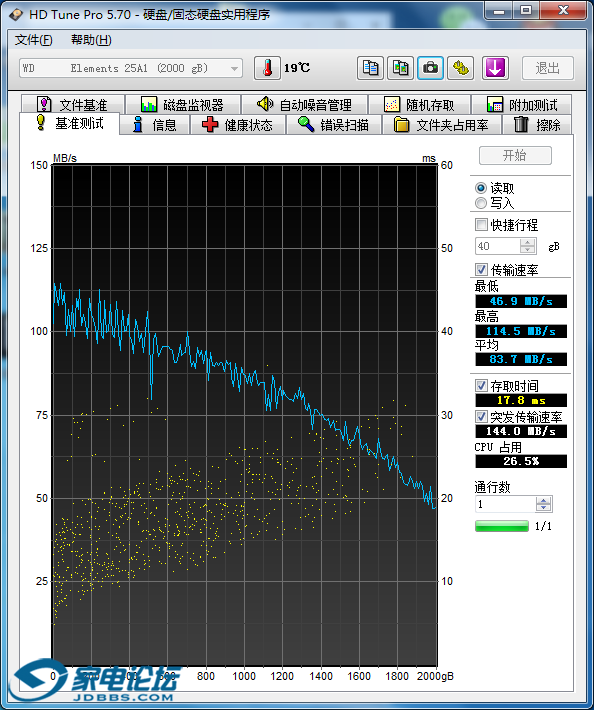Click the camera save screenshot icon
Image resolution: width=594 pixels, height=710 pixels.
click(430, 68)
